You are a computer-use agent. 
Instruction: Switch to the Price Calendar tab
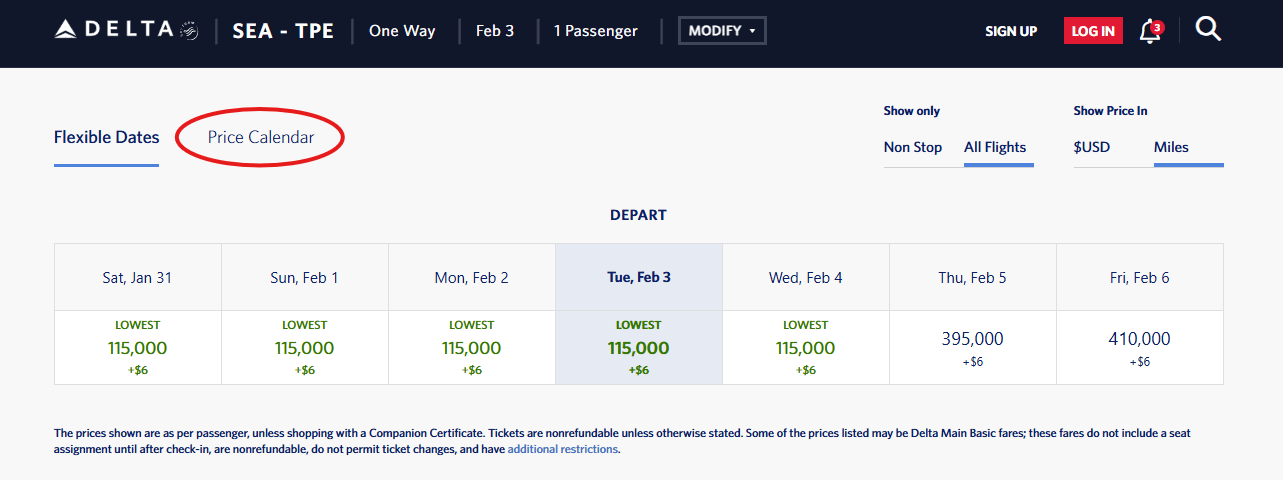(x=260, y=138)
